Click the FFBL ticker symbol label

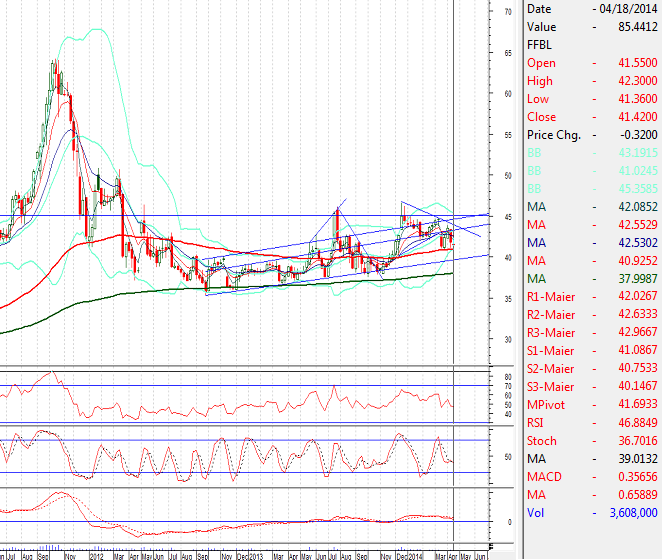tap(540, 45)
